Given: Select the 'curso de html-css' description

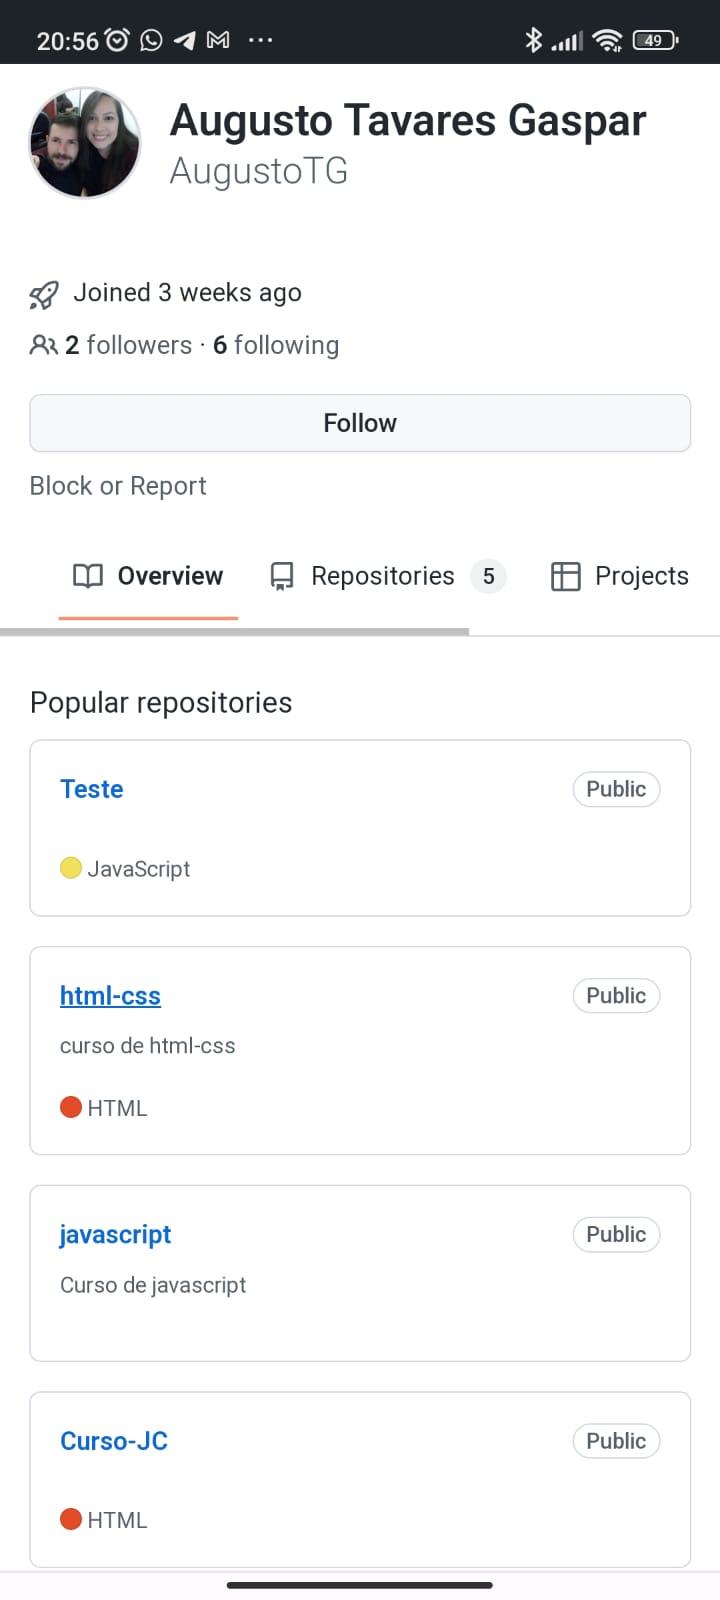Looking at the screenshot, I should tap(148, 1046).
